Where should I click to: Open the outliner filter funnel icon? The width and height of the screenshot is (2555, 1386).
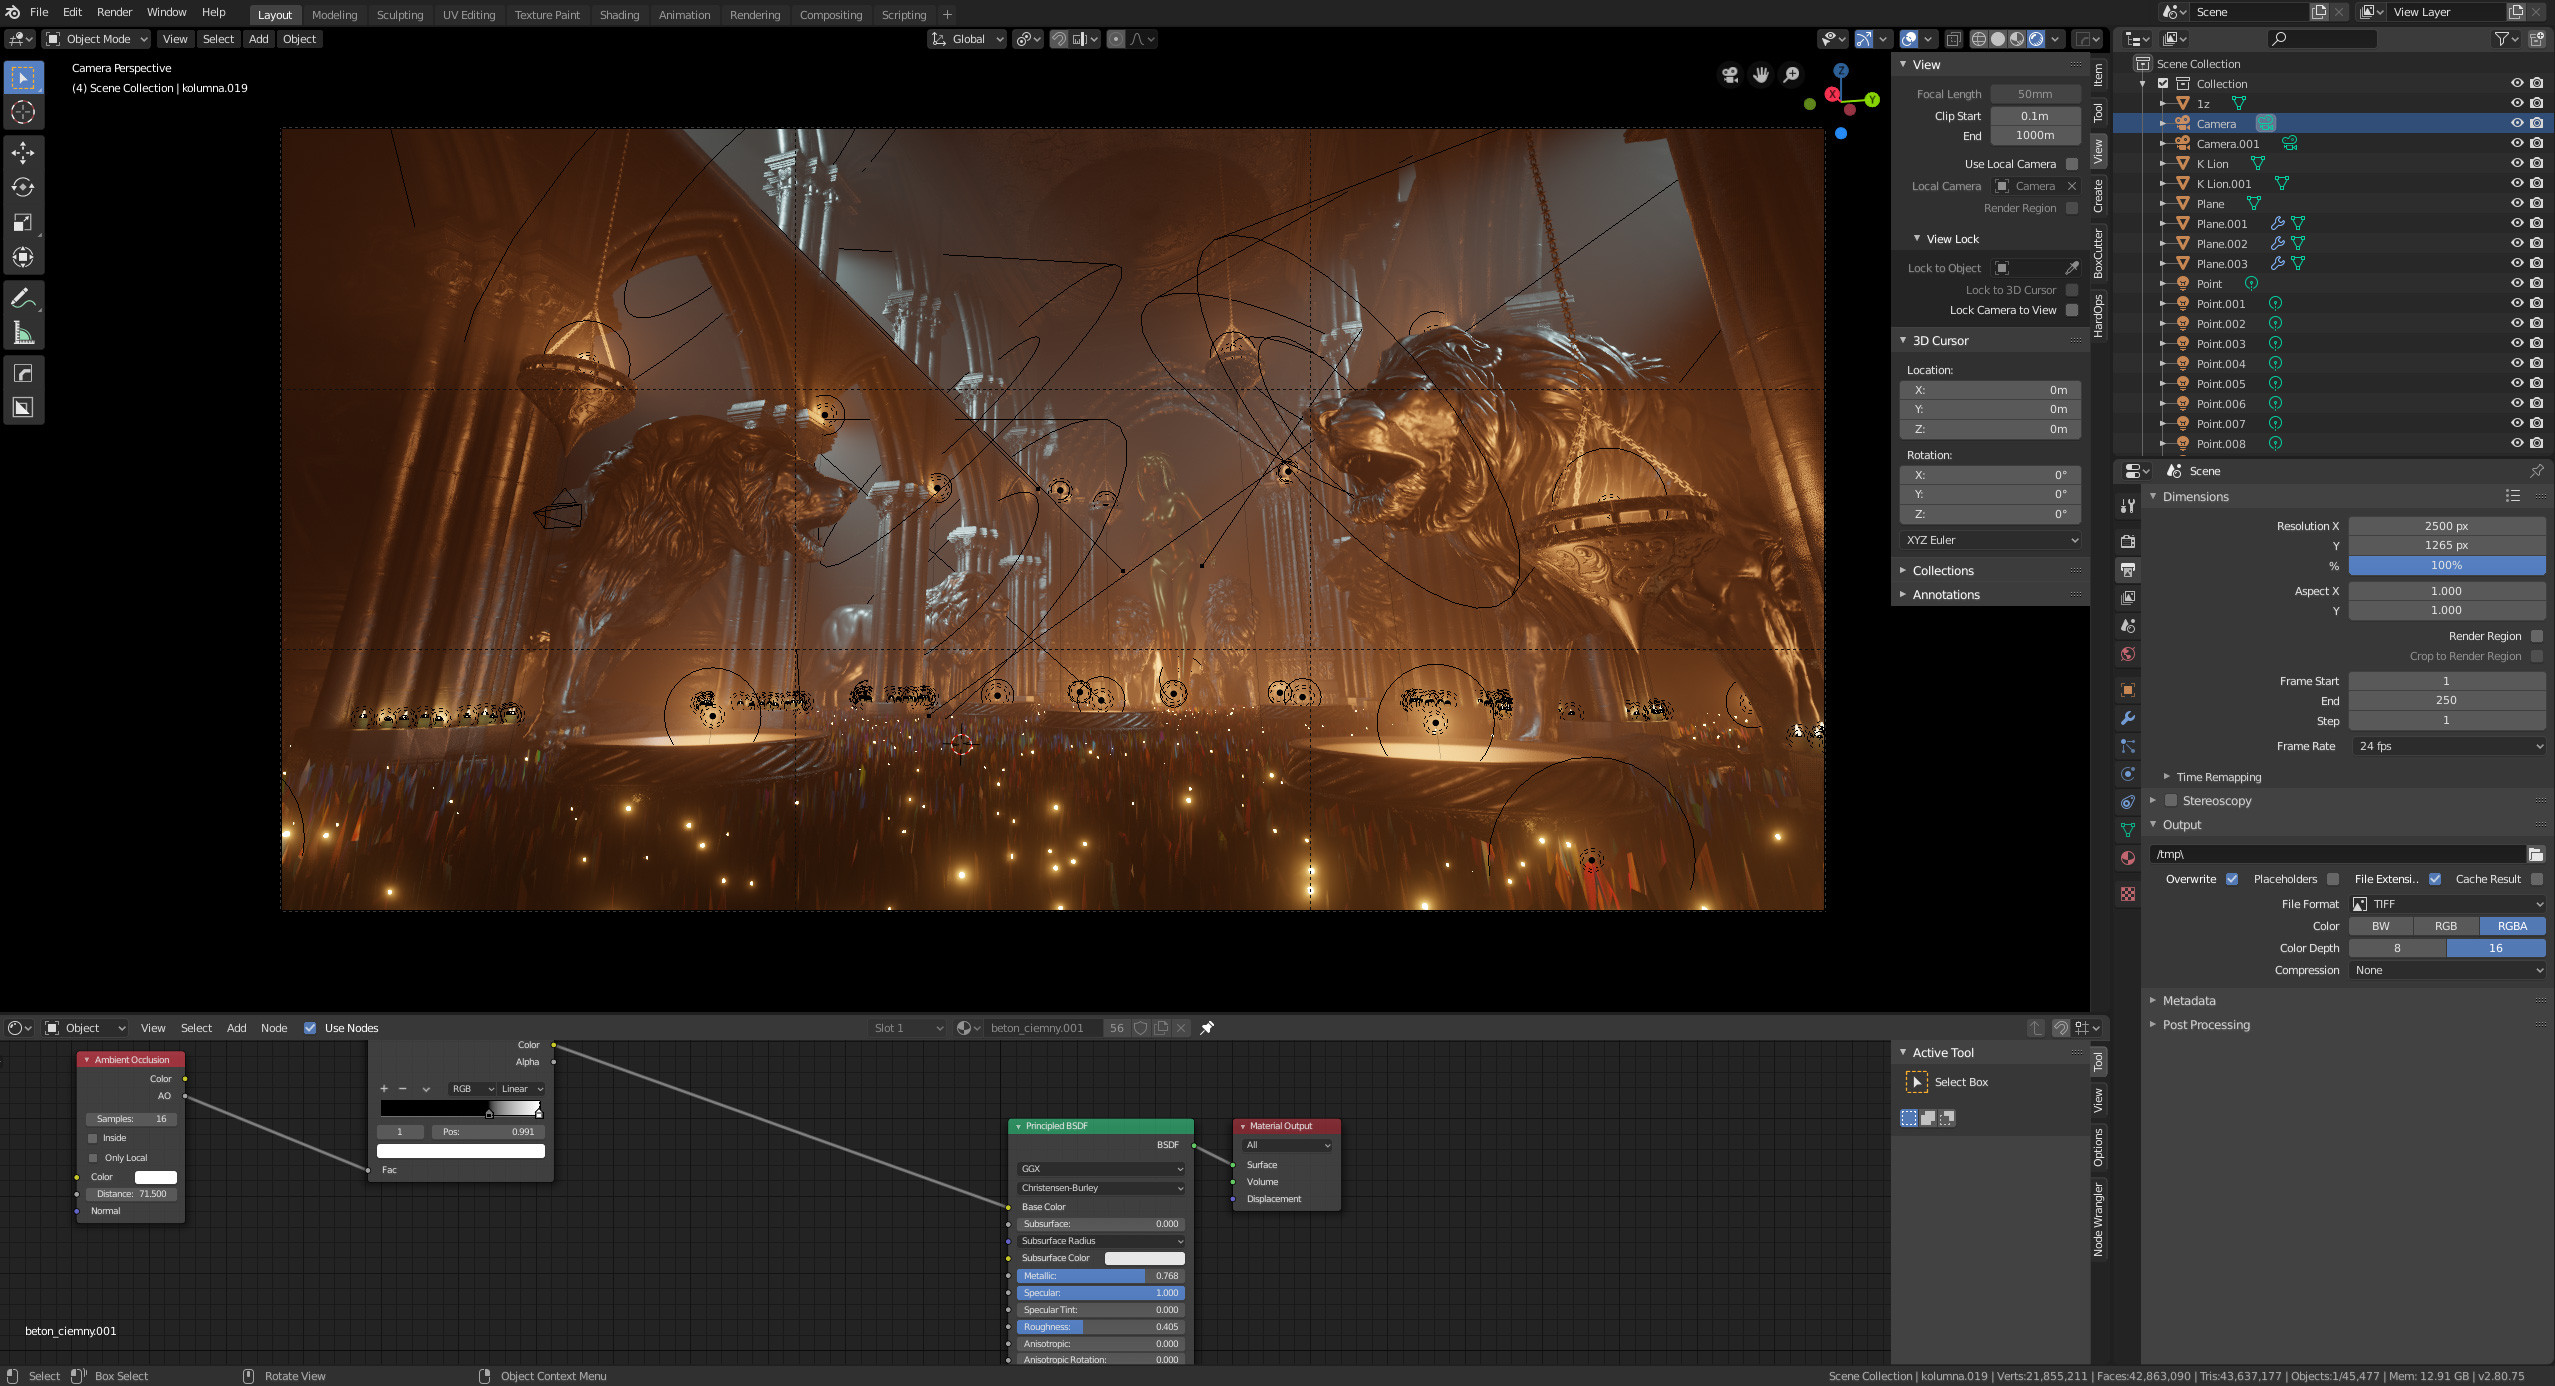(x=2502, y=39)
